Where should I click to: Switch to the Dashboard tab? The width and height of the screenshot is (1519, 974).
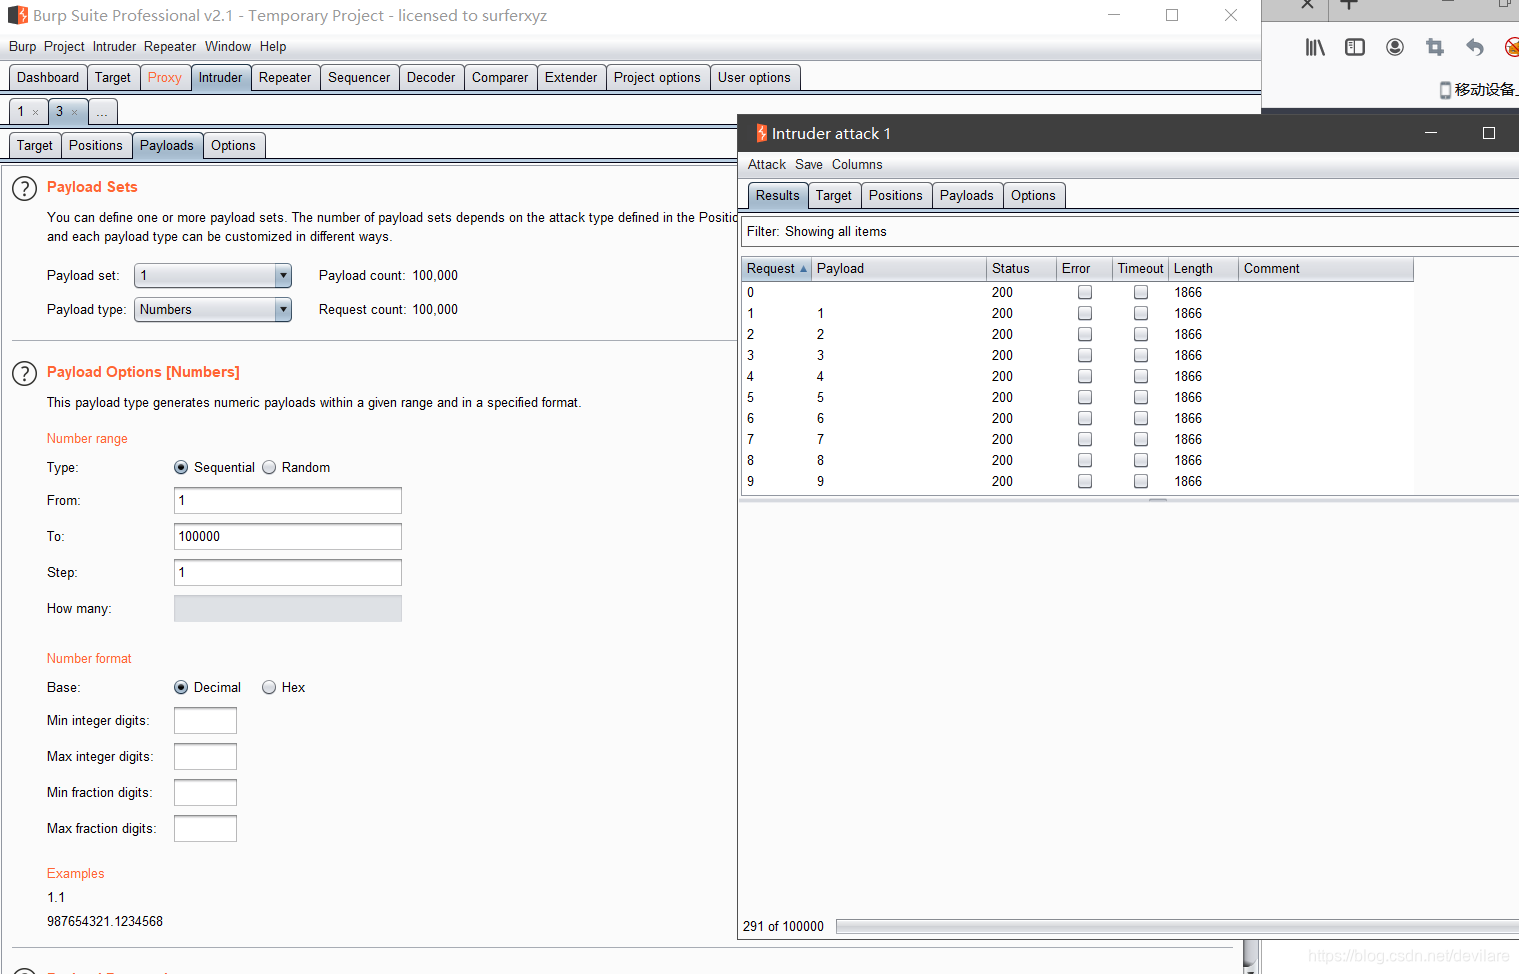pos(48,78)
